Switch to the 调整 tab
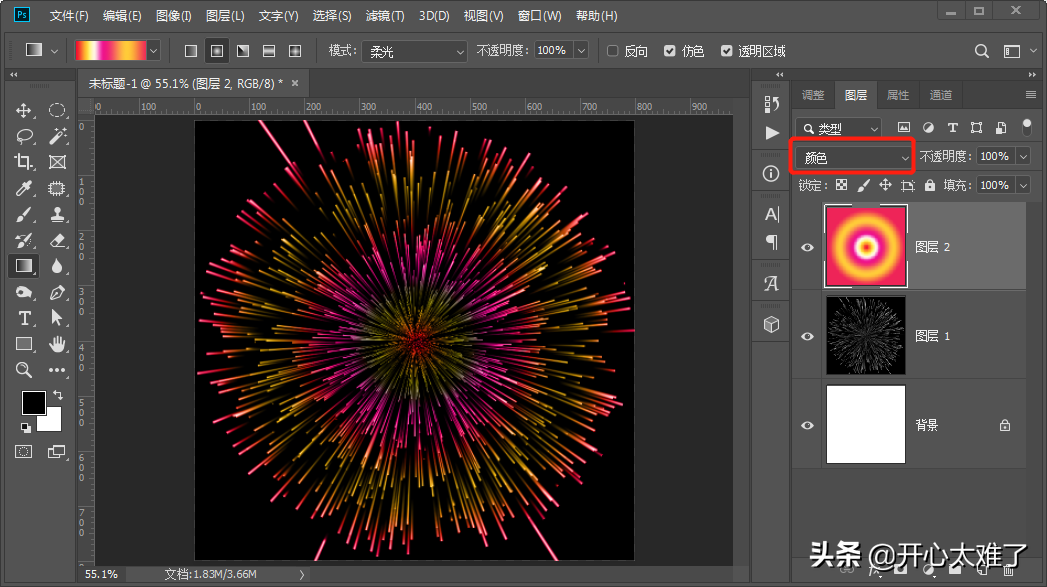The height and width of the screenshot is (587, 1047). tap(813, 95)
